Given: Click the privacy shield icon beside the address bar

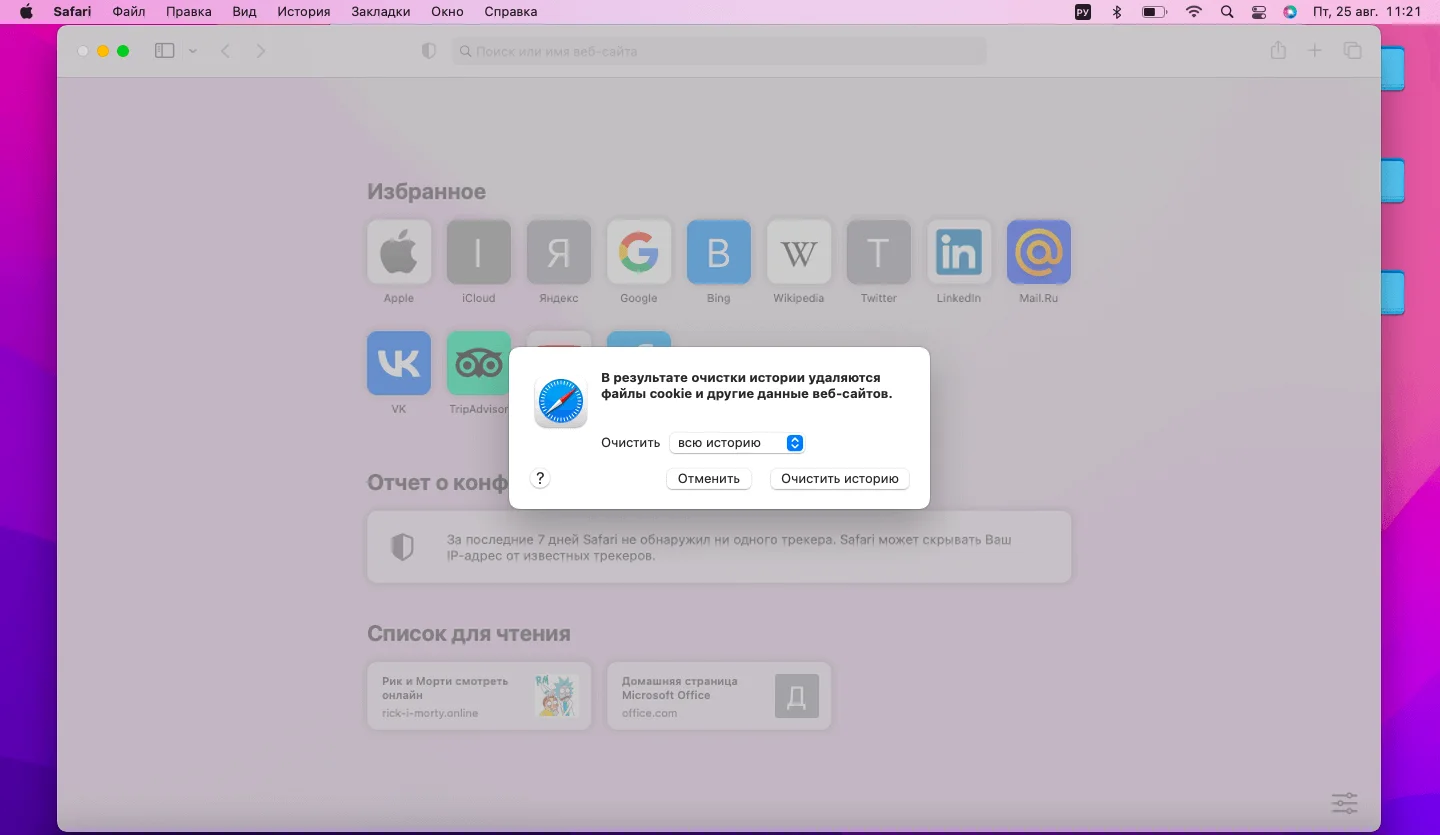Looking at the screenshot, I should (429, 51).
